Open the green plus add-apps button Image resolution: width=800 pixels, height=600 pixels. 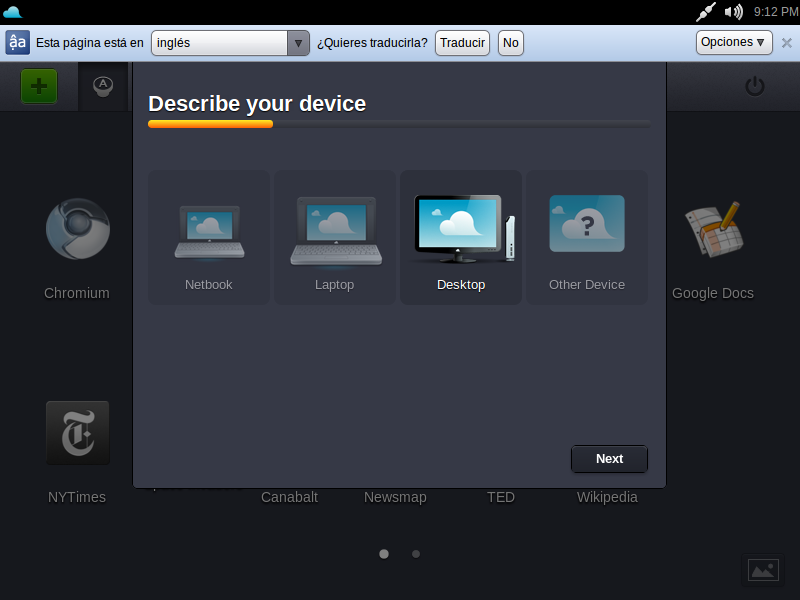coord(39,86)
